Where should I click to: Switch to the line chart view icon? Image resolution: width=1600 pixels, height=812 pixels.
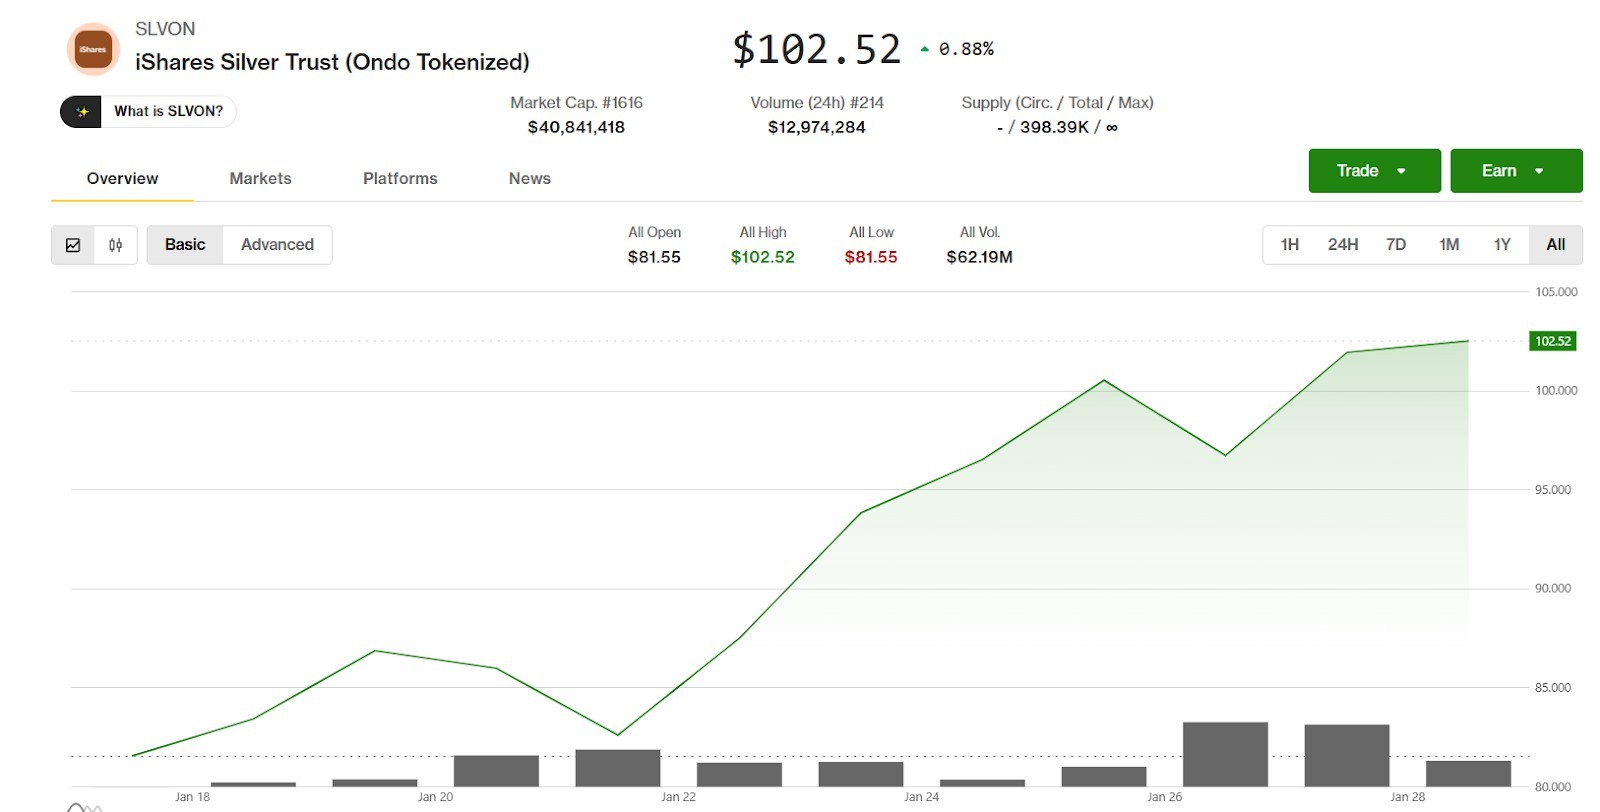pos(73,245)
